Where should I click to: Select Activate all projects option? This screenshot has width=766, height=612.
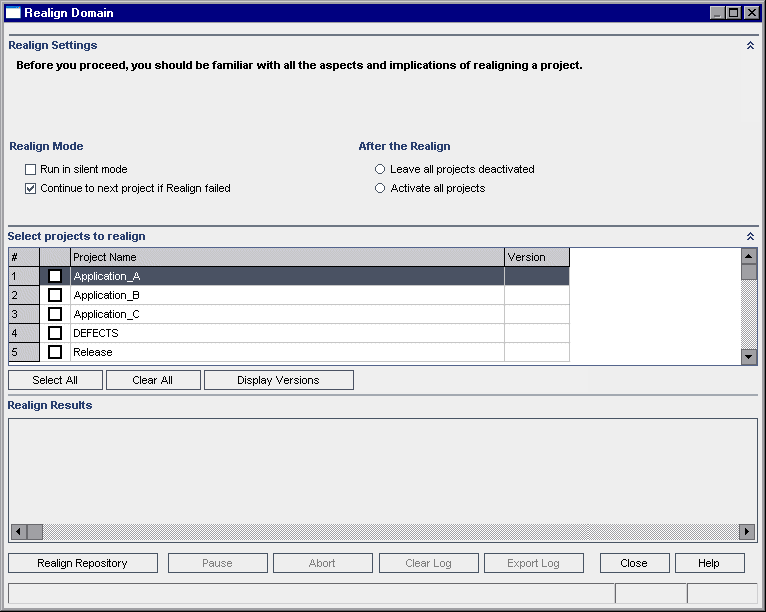380,188
